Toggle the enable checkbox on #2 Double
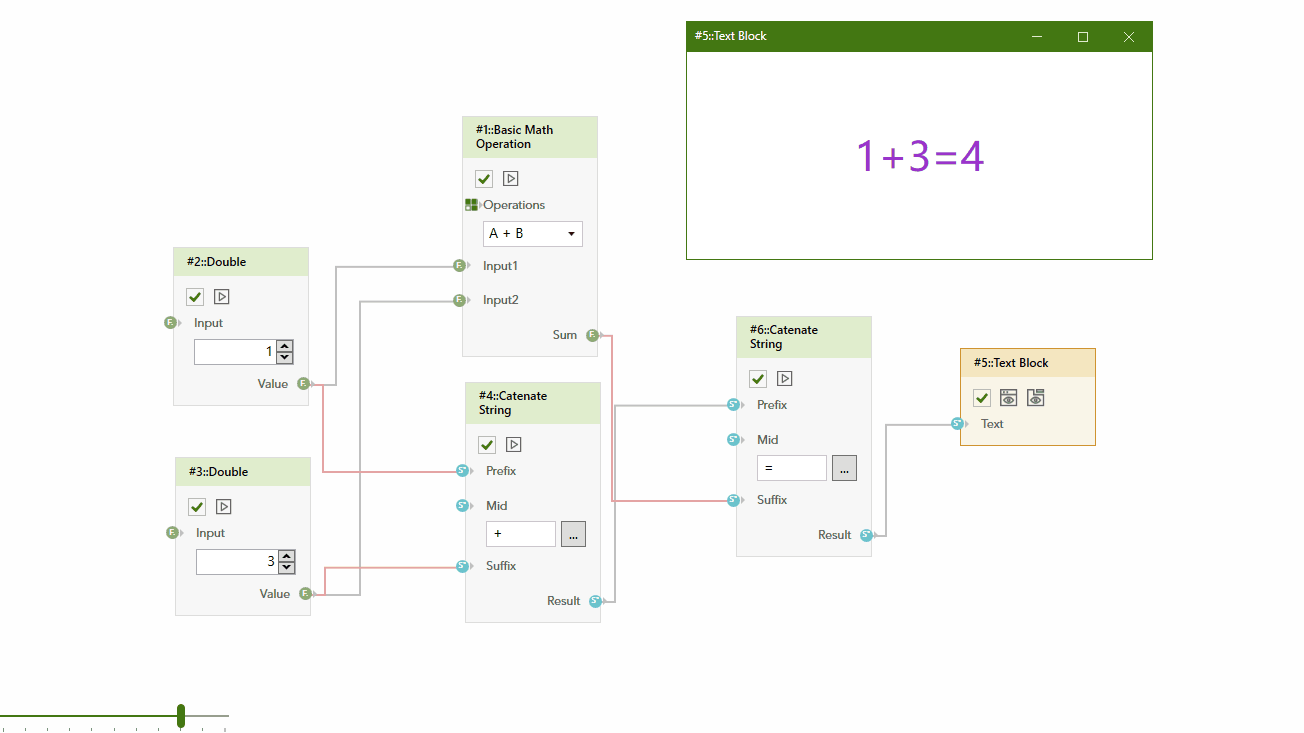 coord(195,297)
